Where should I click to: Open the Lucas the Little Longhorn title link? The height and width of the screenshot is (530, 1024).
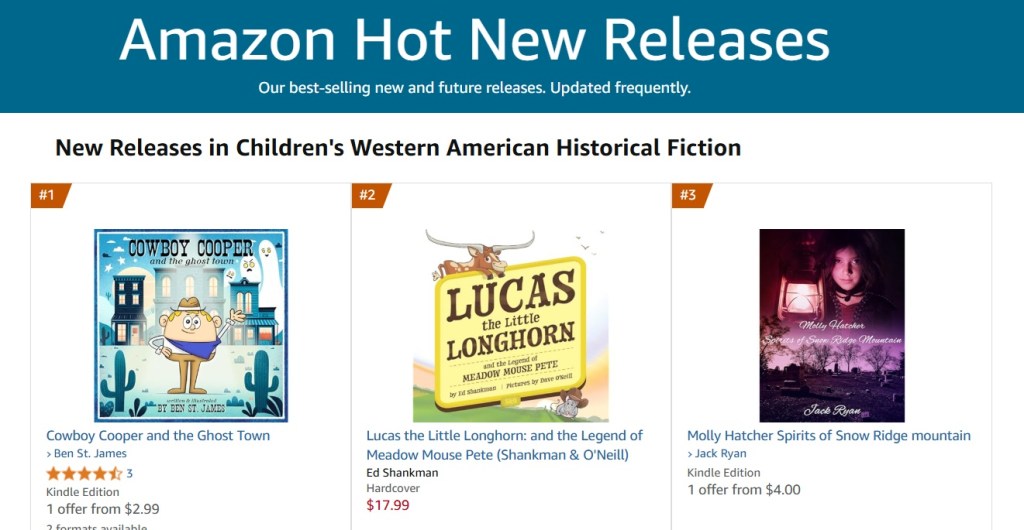pyautogui.click(x=504, y=445)
